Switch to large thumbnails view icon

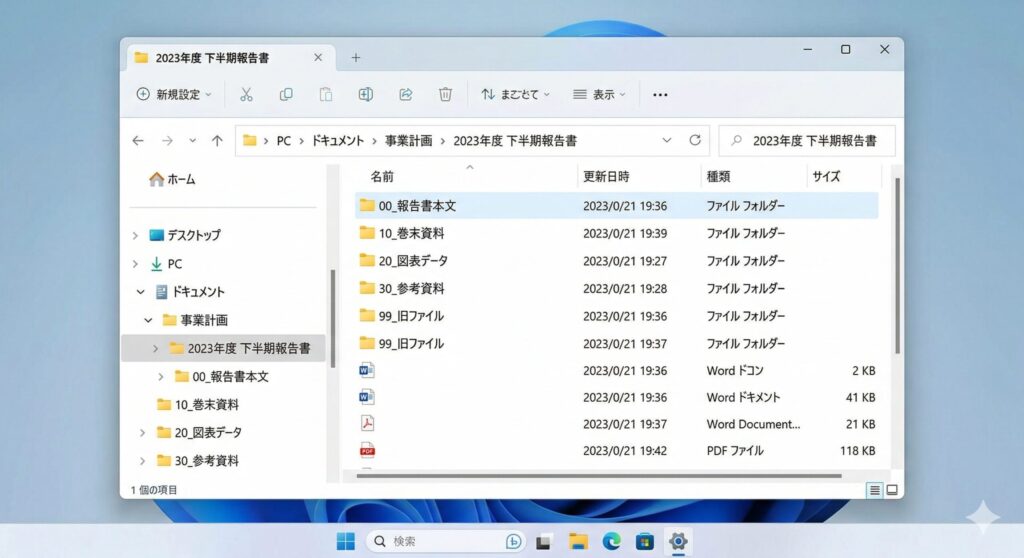coord(892,490)
